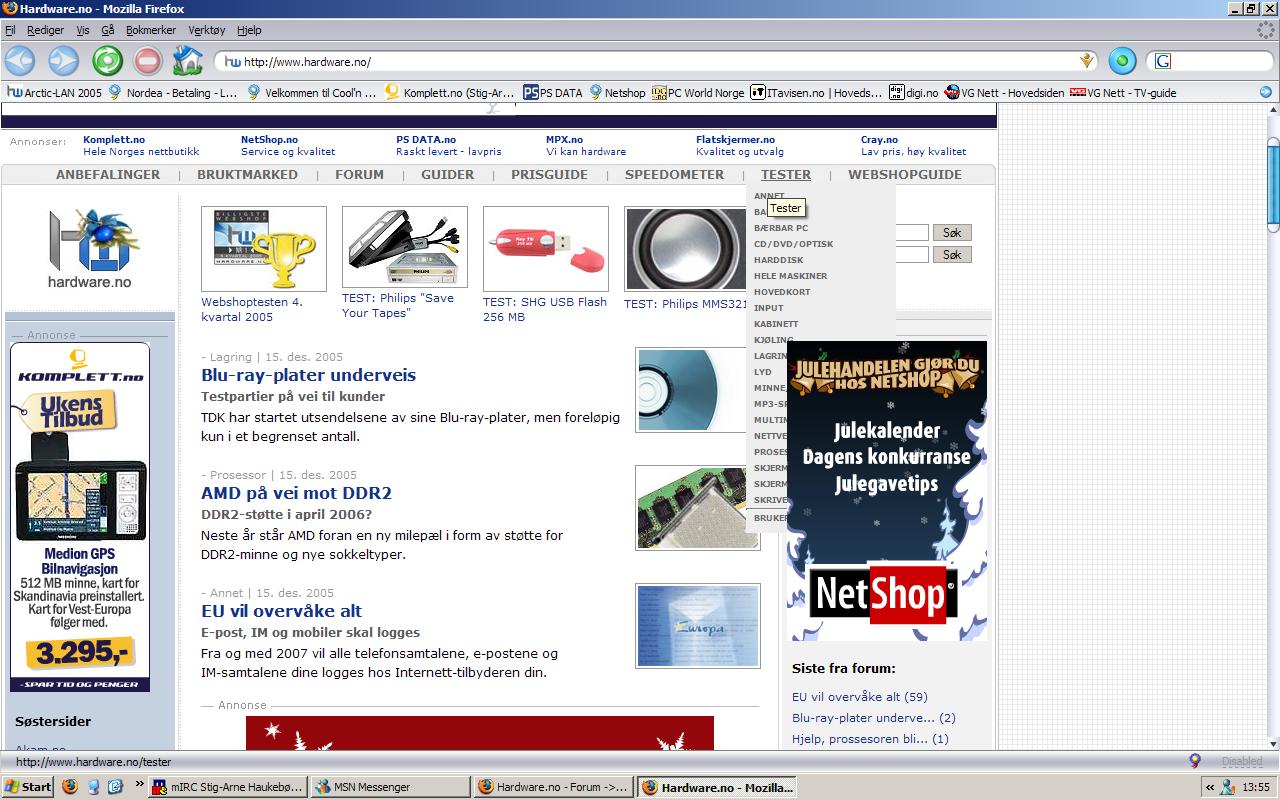
Task: Open the Home page house icon
Action: coord(187,61)
